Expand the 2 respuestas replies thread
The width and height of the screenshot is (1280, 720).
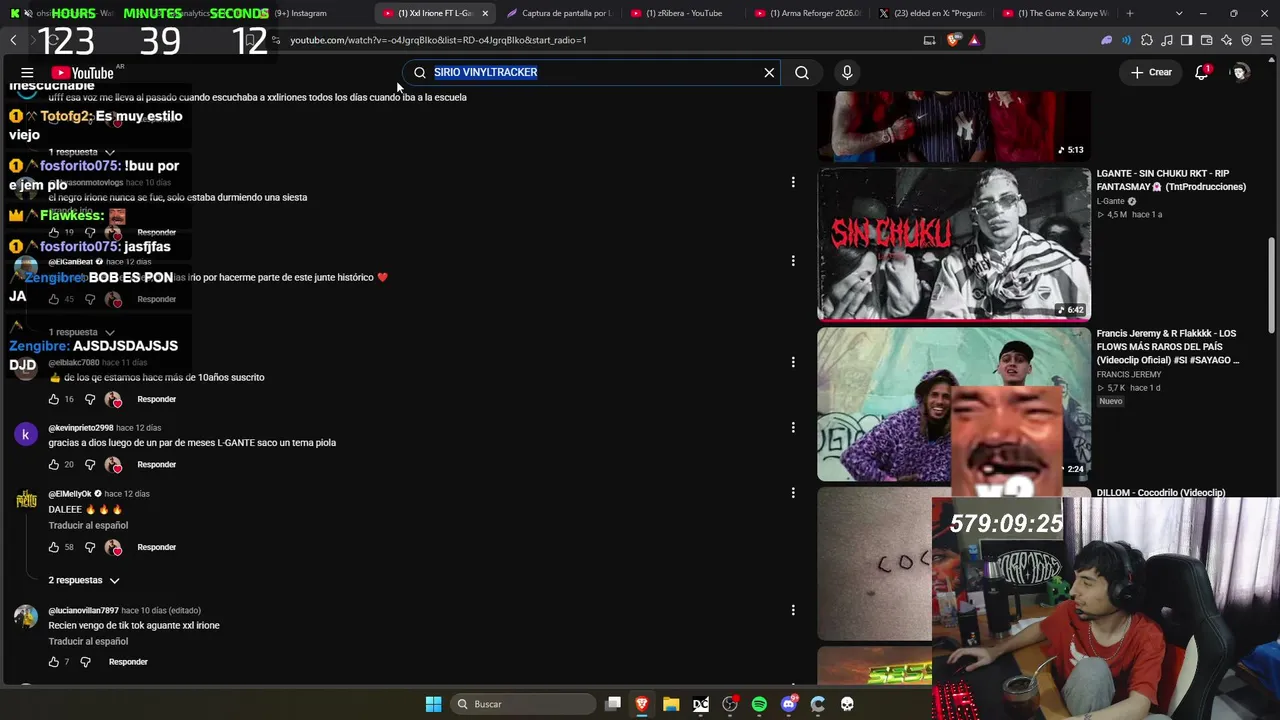pyautogui.click(x=84, y=580)
